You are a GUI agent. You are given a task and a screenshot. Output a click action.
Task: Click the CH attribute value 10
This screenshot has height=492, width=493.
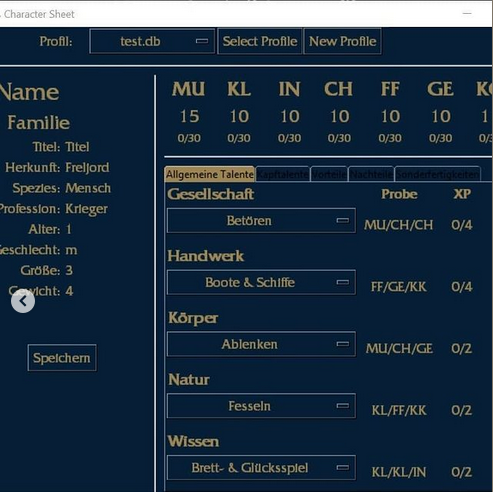click(x=339, y=116)
